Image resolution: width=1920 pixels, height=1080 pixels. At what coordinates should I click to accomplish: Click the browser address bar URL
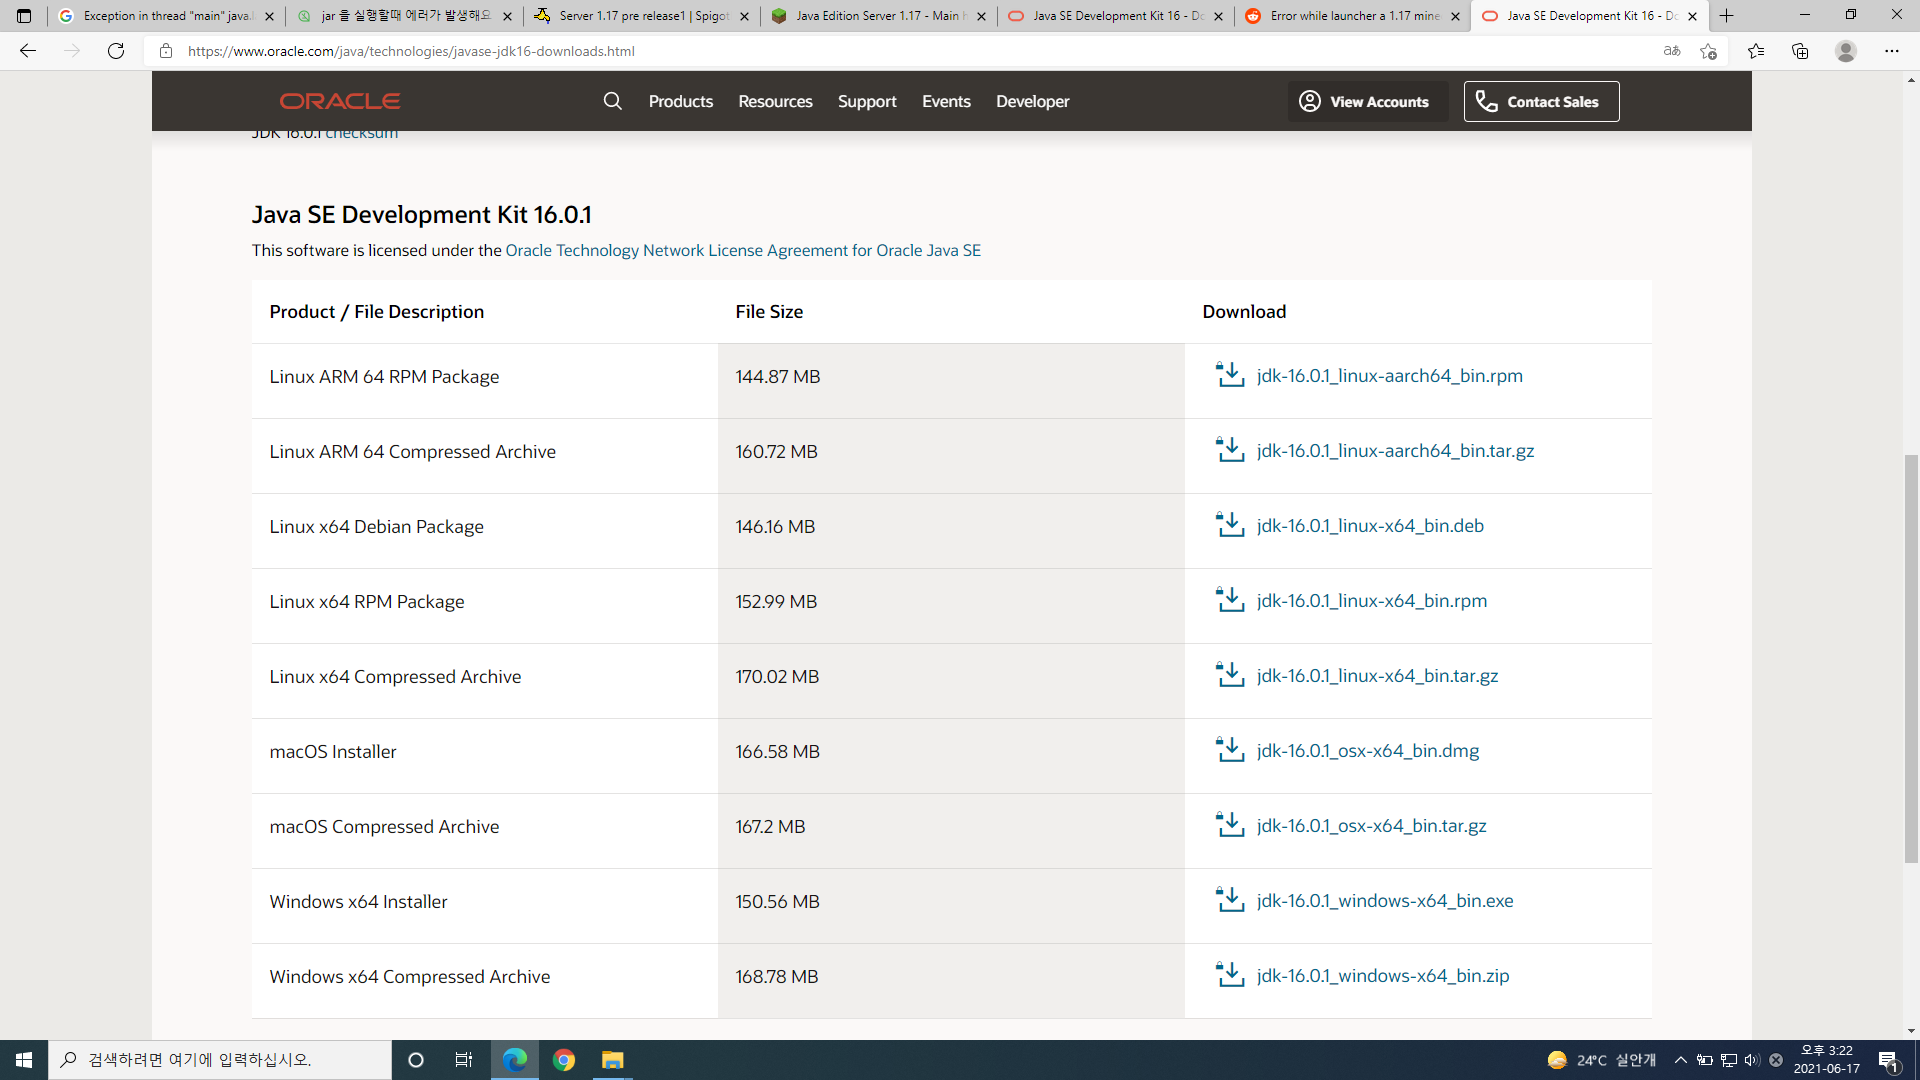click(x=411, y=51)
